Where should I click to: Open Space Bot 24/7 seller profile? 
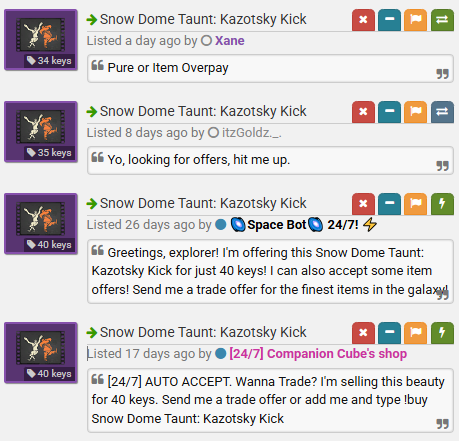point(303,225)
